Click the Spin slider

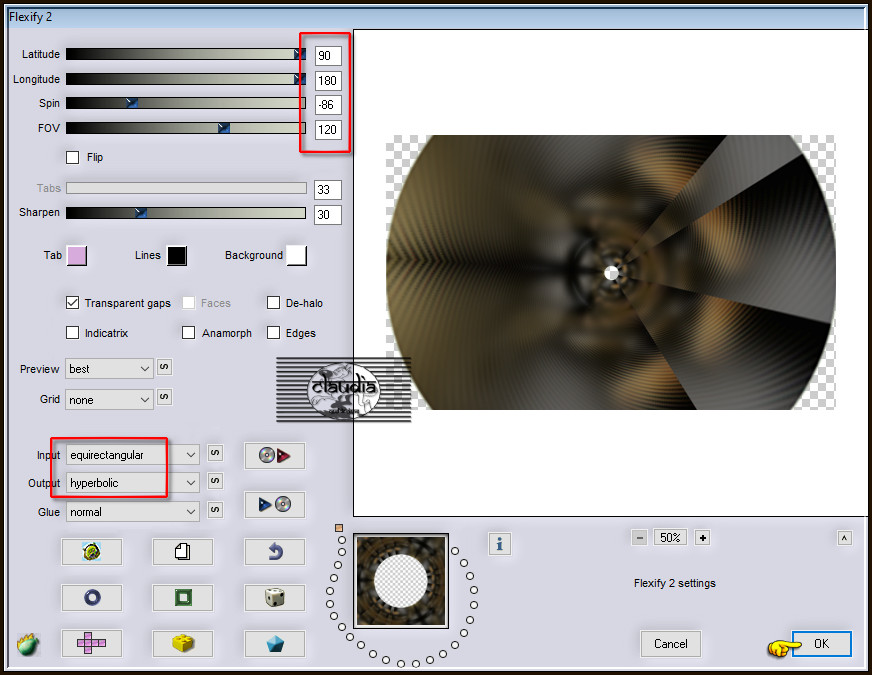pos(186,103)
